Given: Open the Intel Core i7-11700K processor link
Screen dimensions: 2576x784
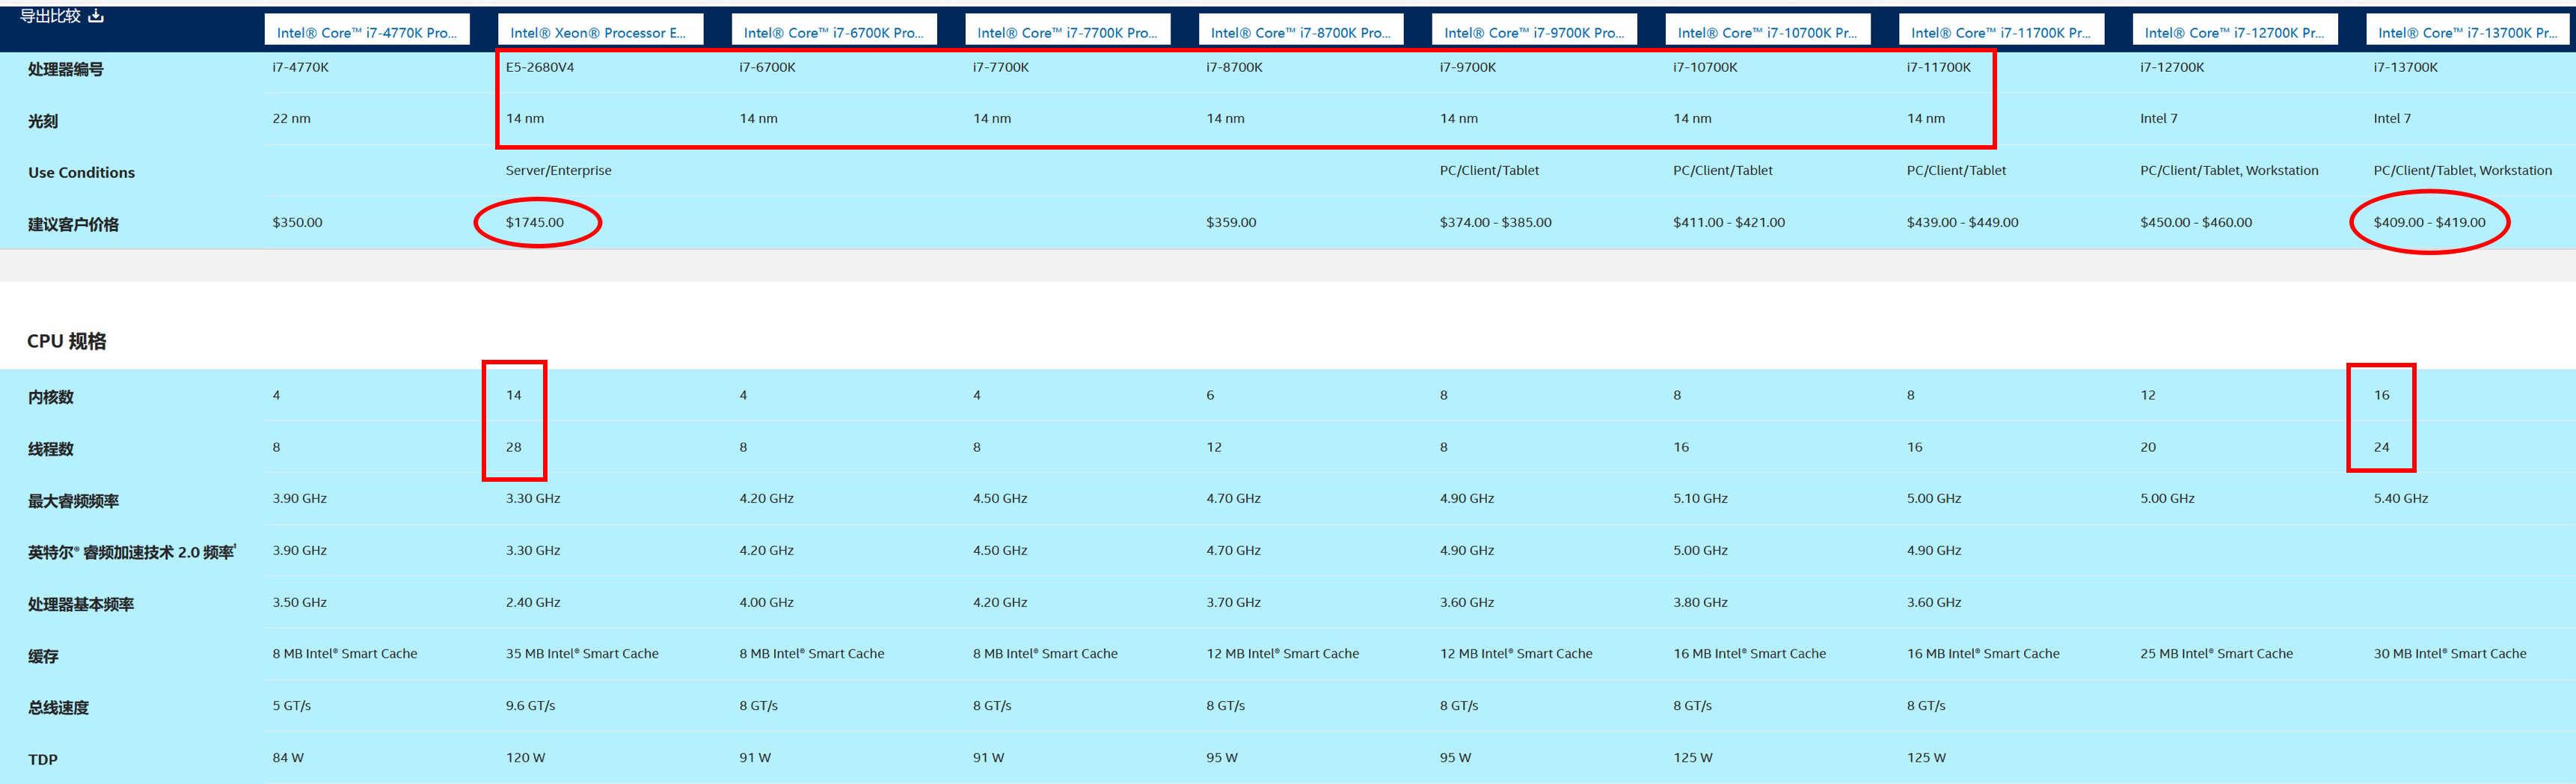Looking at the screenshot, I should tap(2000, 33).
